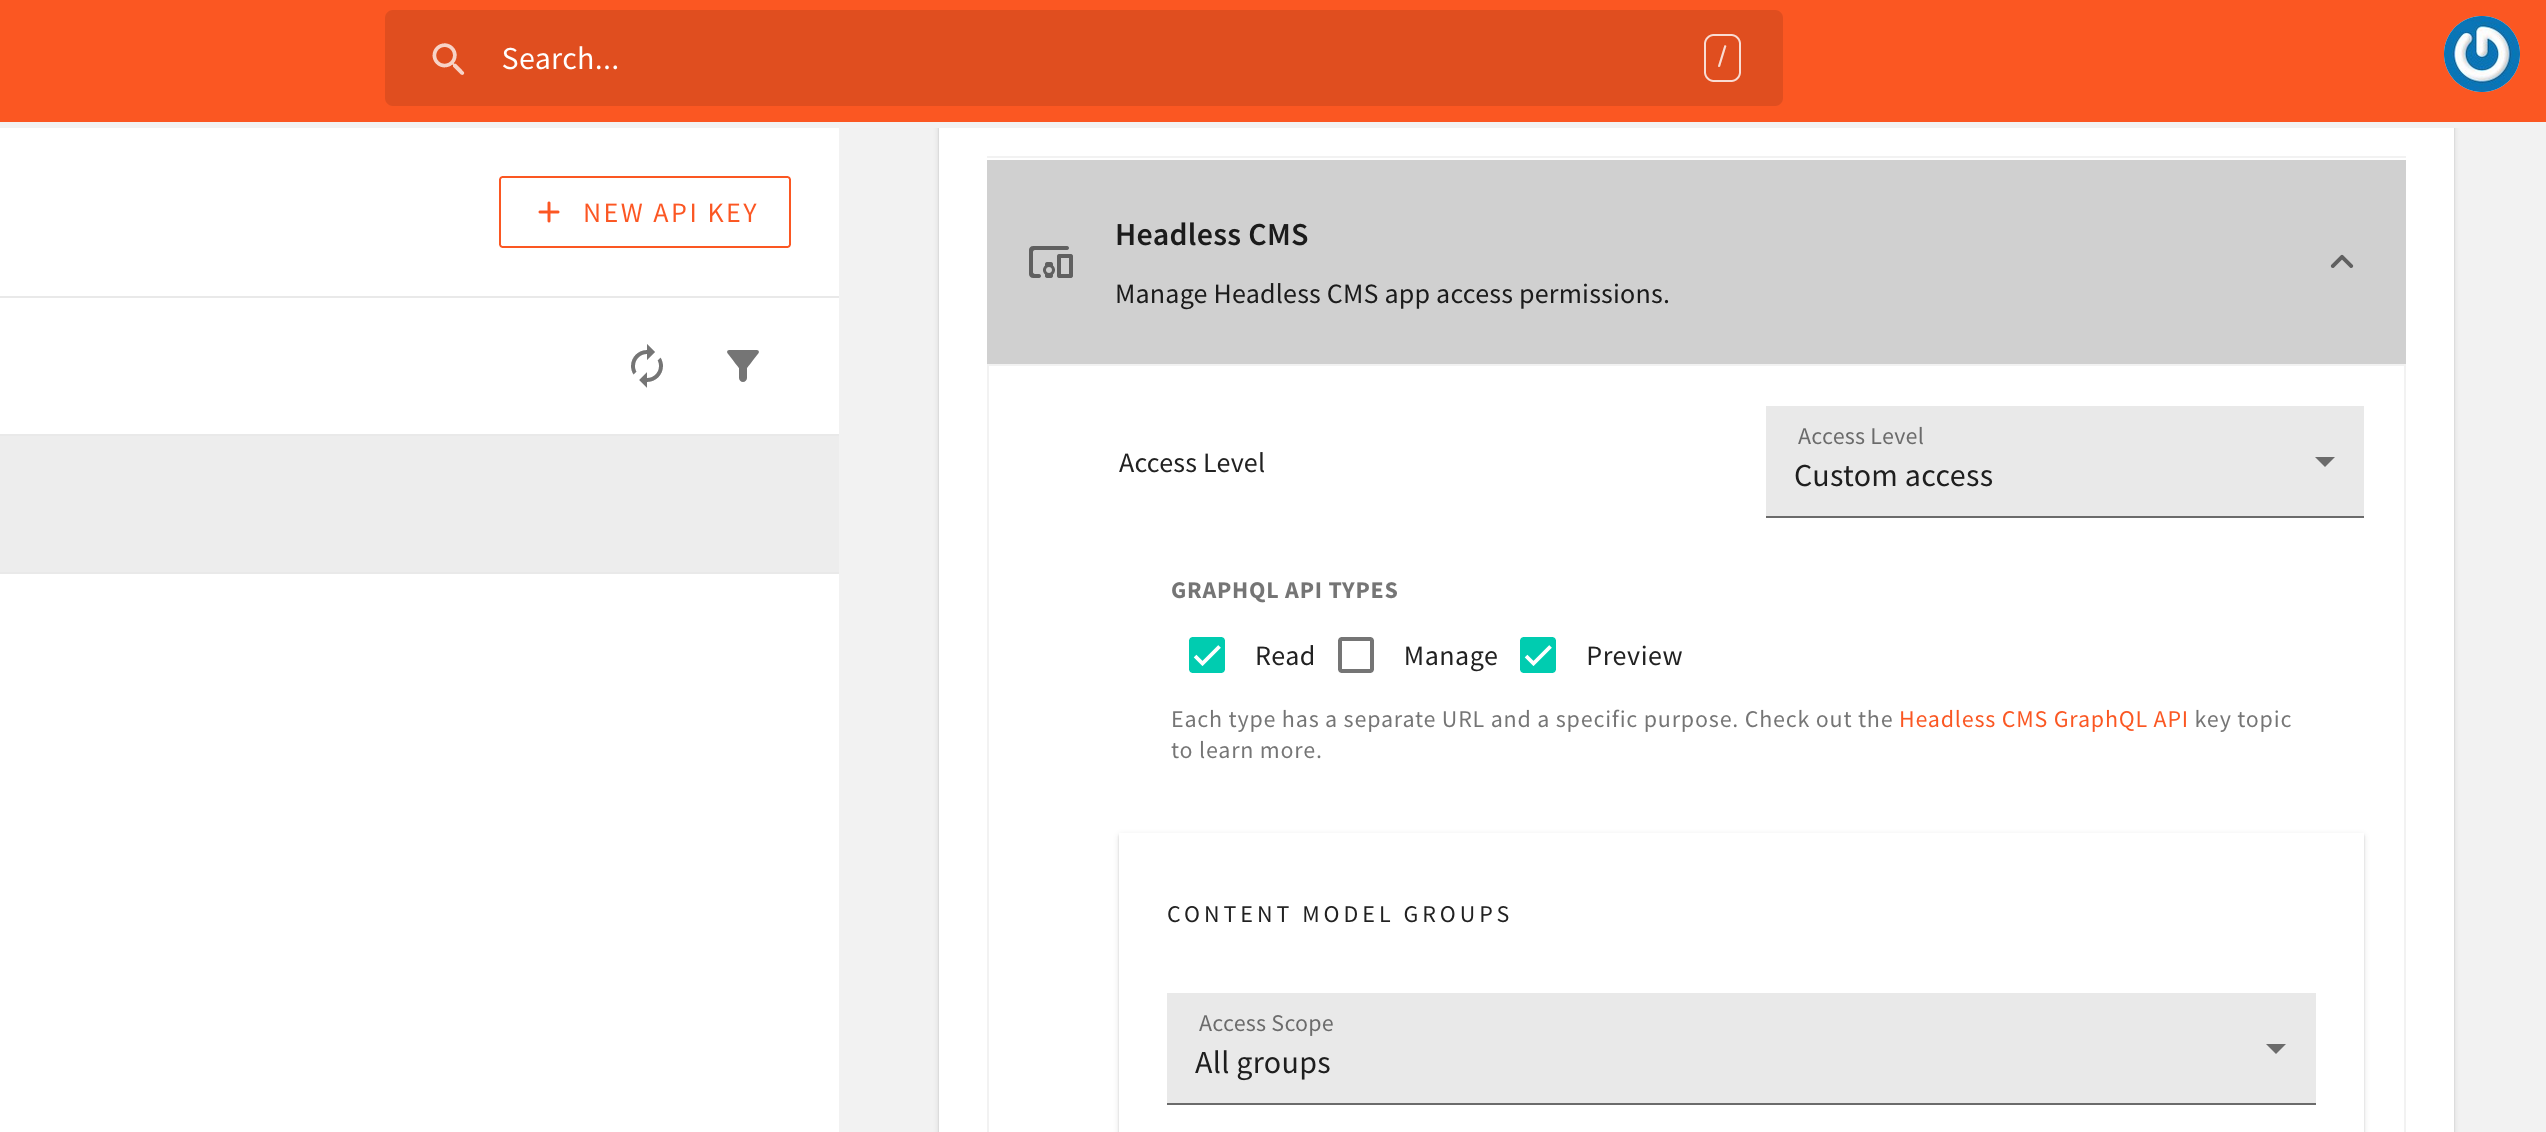Click the plus icon inside New API Key button

tap(549, 211)
